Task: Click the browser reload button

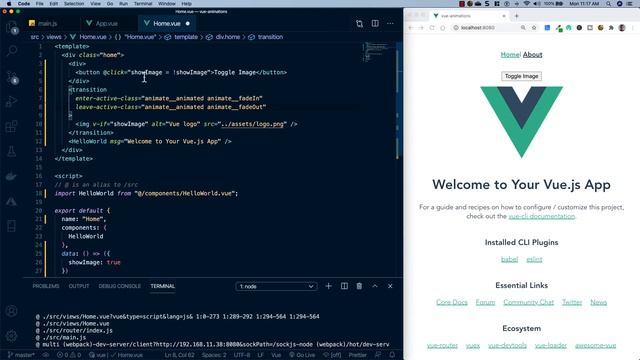Action: [x=432, y=28]
